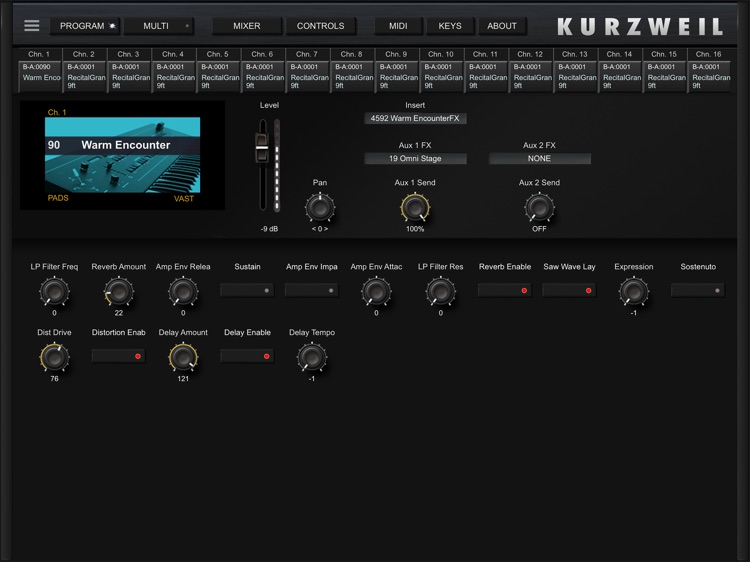Select channel 5 program slot
The image size is (750, 562).
coord(218,76)
